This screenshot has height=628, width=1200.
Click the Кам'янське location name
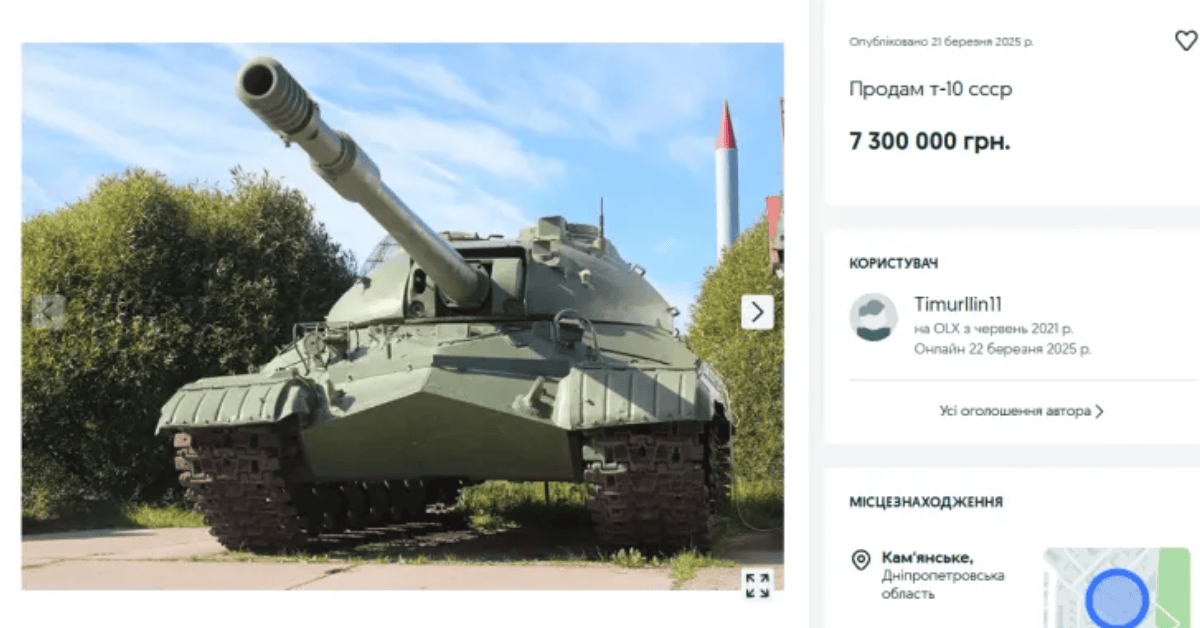pyautogui.click(x=927, y=557)
